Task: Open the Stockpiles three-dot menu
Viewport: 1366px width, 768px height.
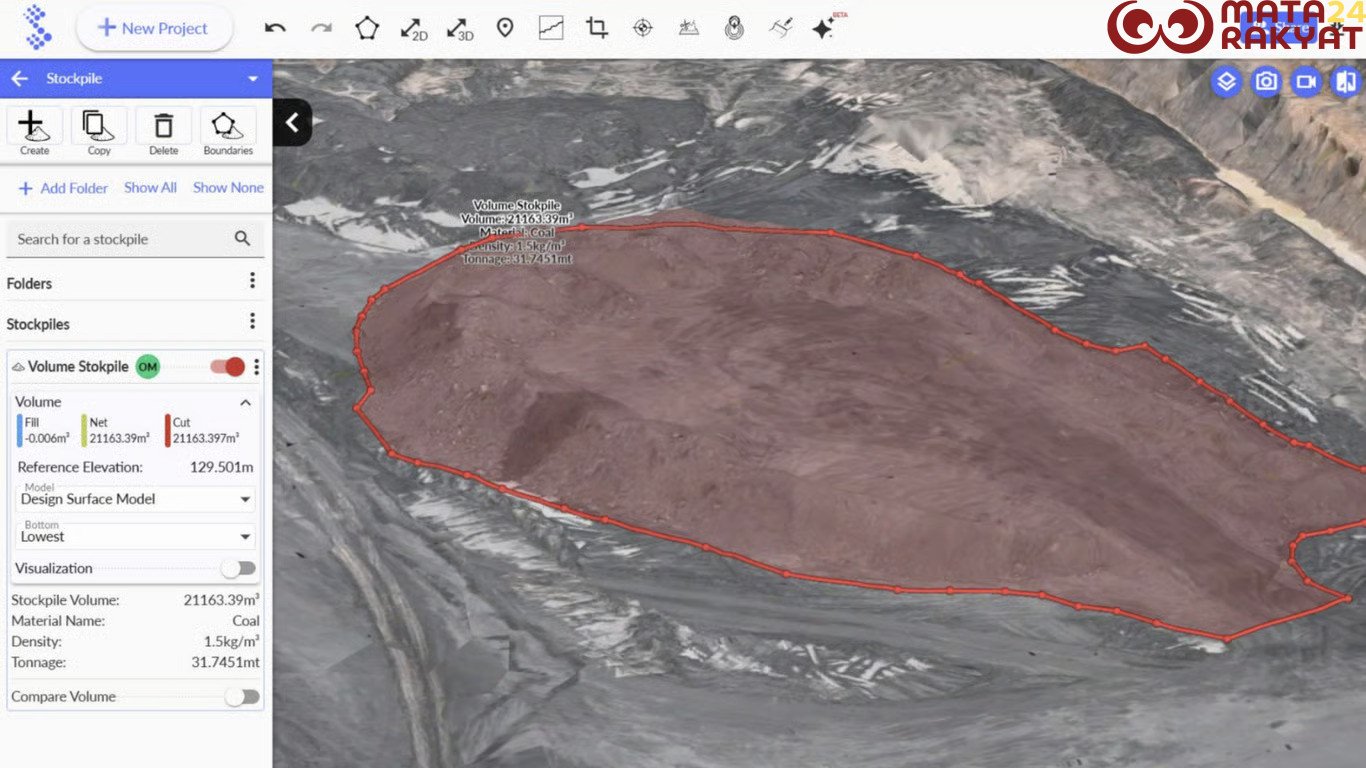Action: (252, 322)
